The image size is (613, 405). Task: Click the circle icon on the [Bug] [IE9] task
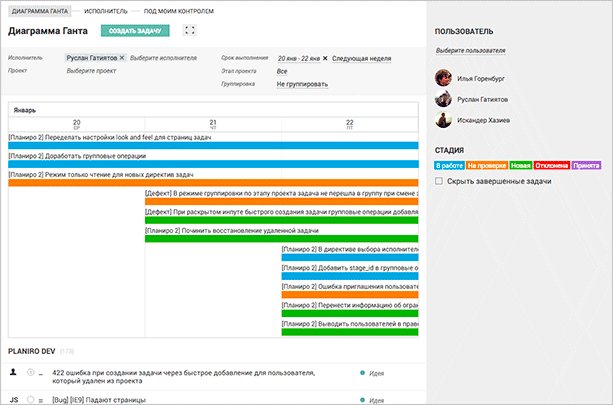coord(30,400)
